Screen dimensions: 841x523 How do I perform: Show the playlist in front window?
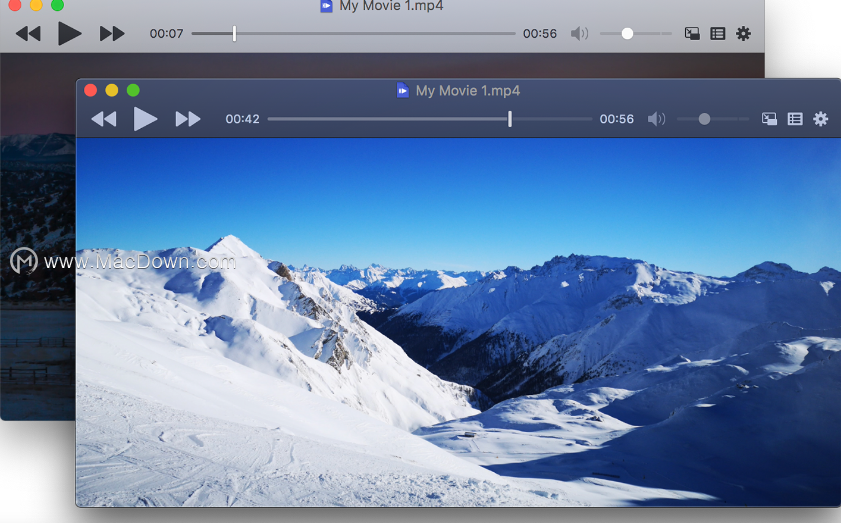coord(795,119)
